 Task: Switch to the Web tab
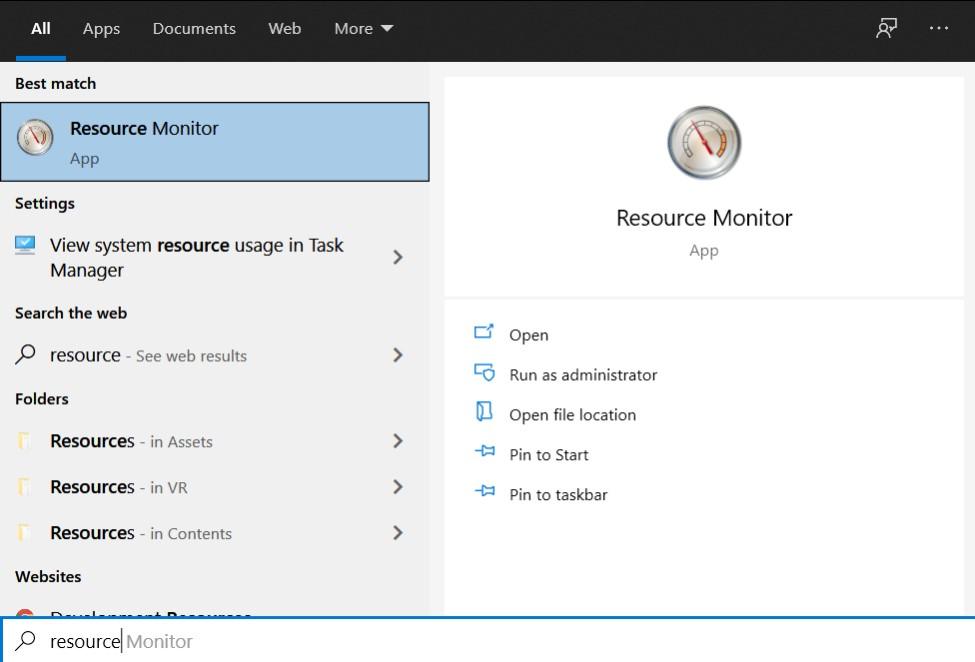pos(285,29)
